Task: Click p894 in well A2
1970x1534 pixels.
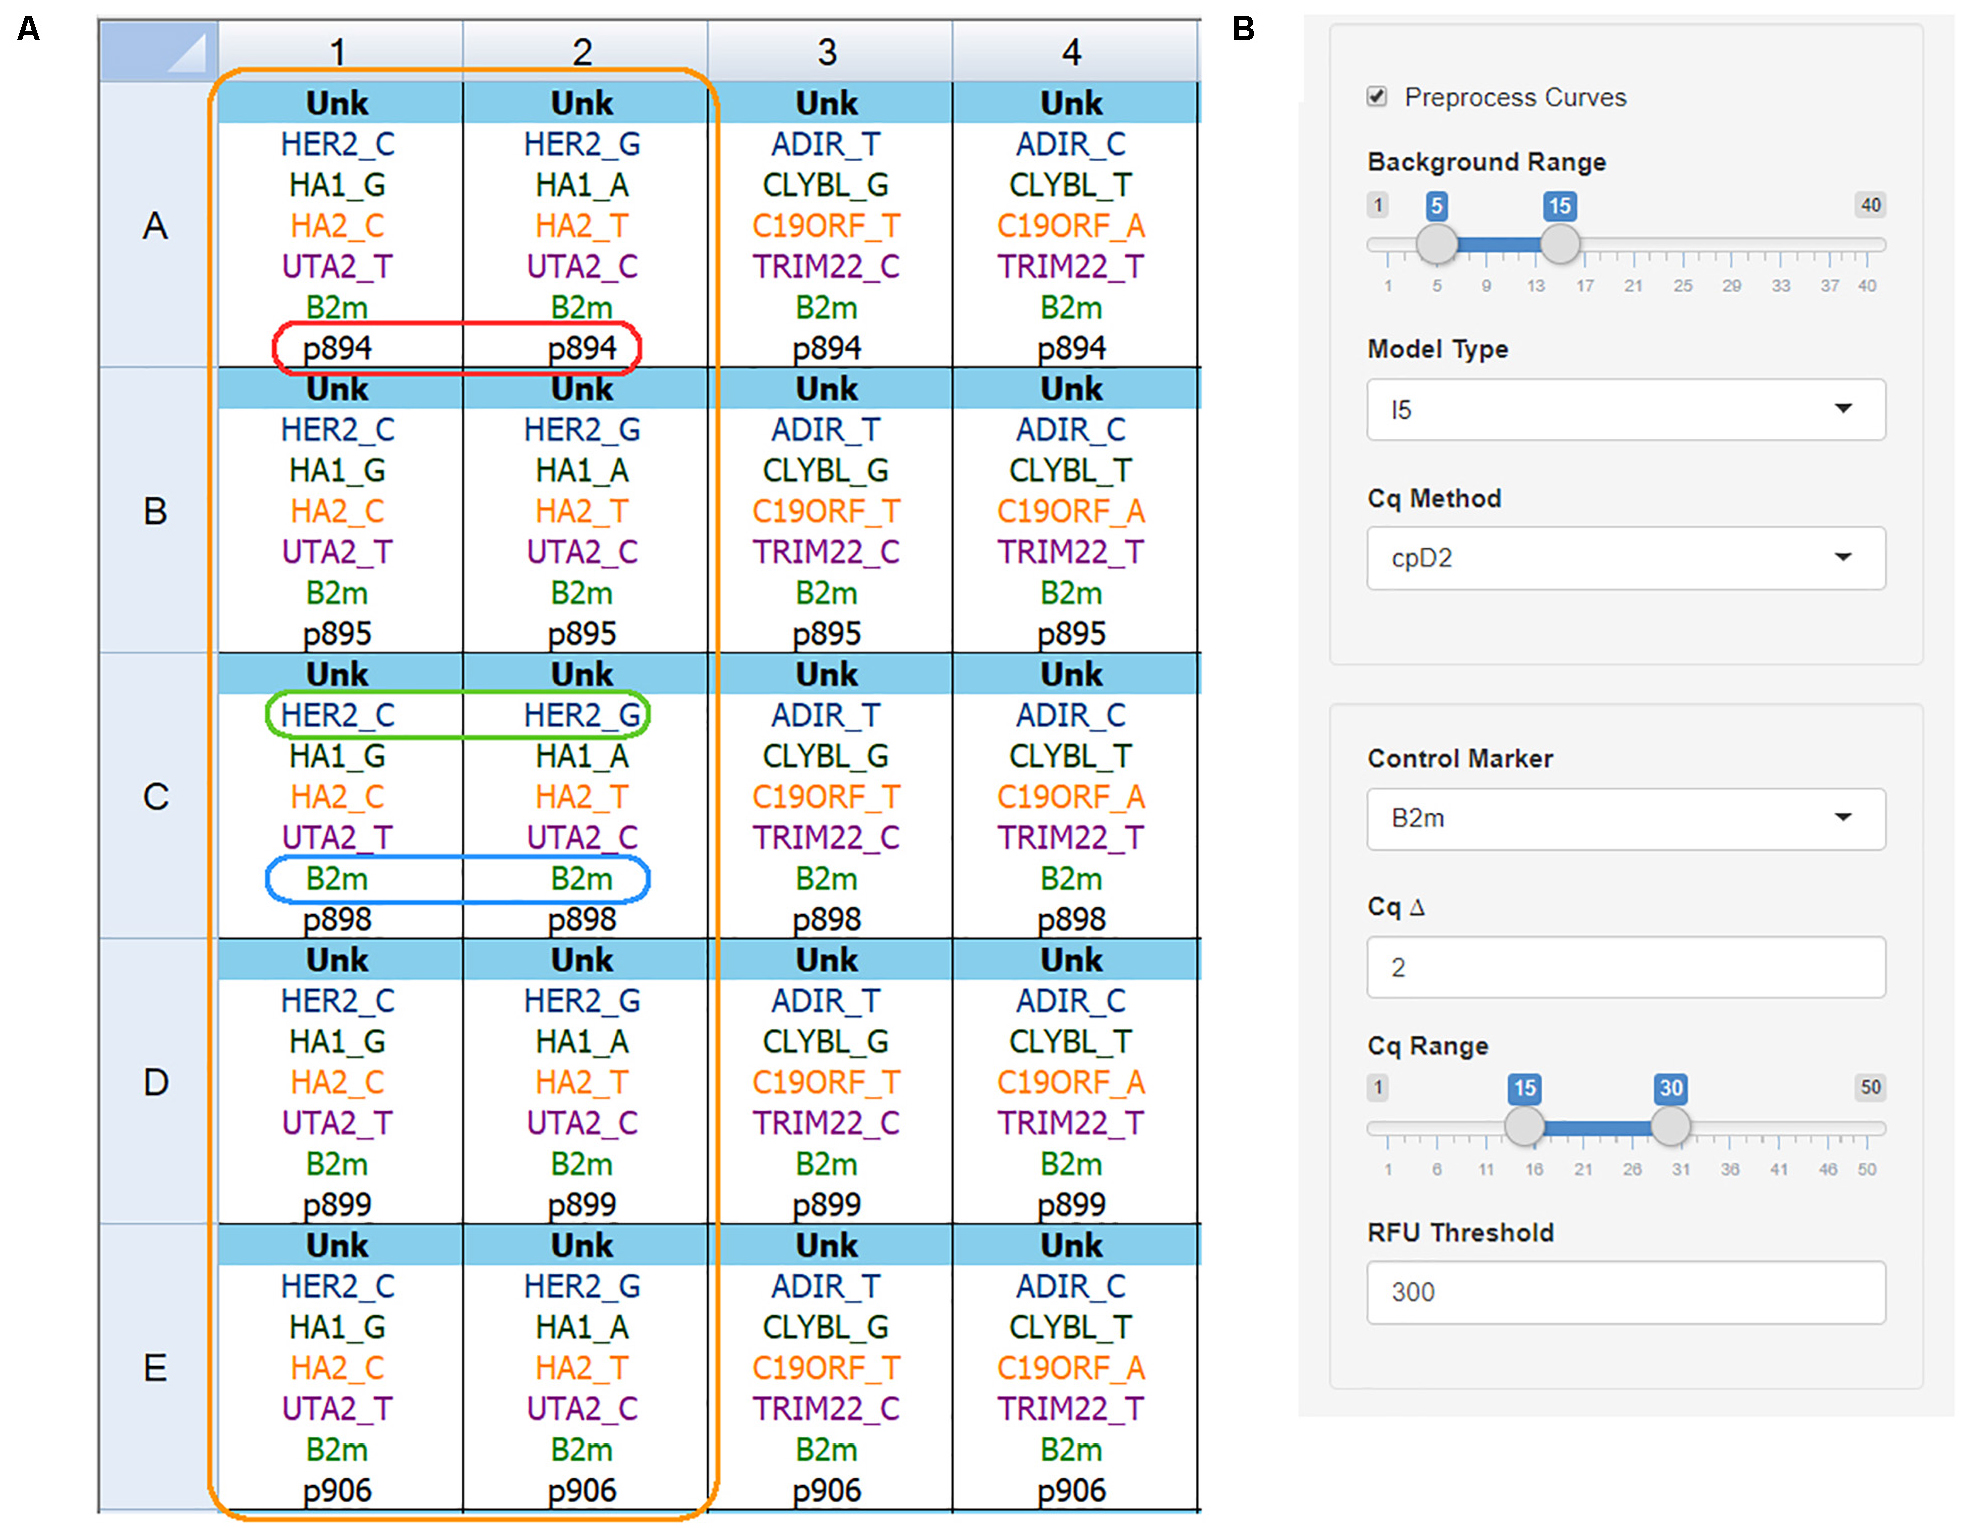Action: 583,348
